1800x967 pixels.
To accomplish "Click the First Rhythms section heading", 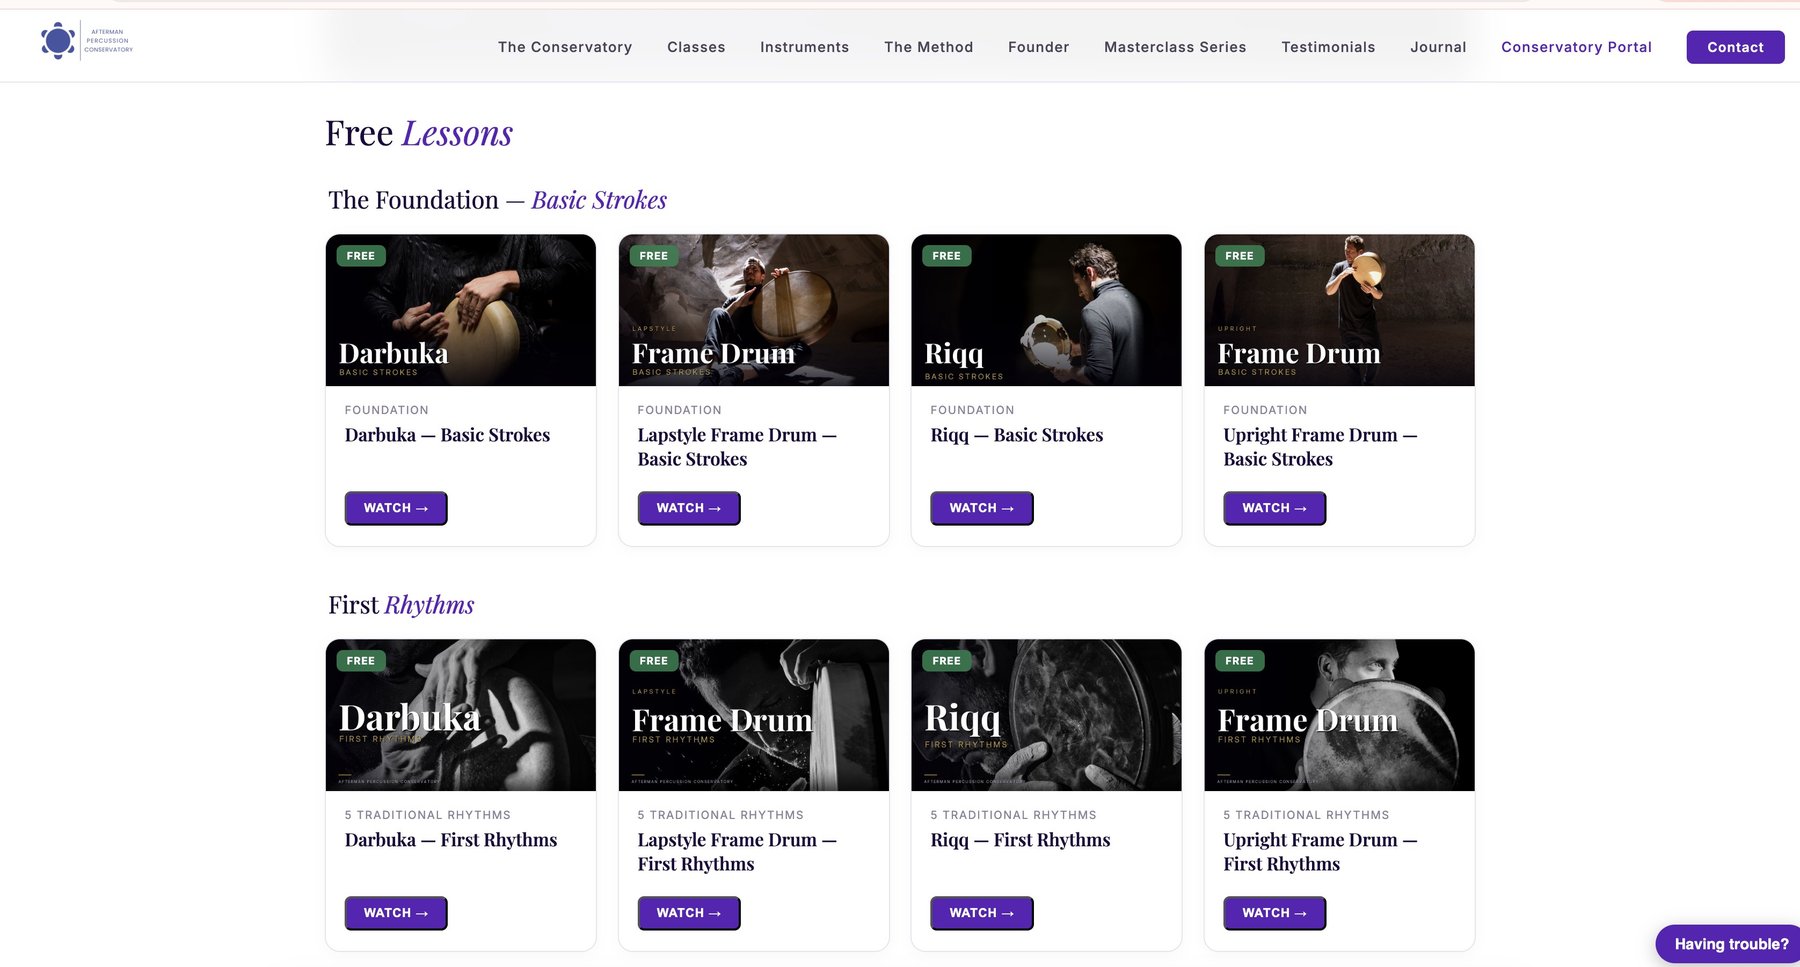I will pyautogui.click(x=401, y=605).
